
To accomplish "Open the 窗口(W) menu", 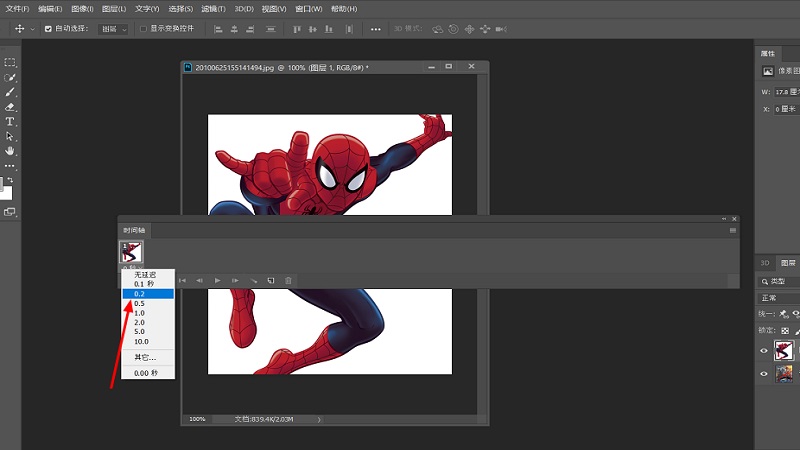I will click(309, 9).
